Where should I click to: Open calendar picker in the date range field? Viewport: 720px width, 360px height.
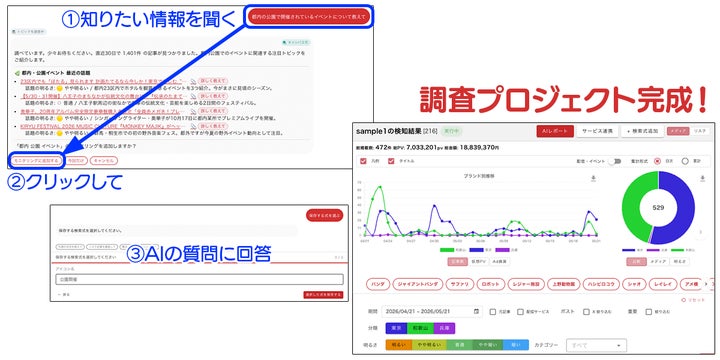click(477, 311)
